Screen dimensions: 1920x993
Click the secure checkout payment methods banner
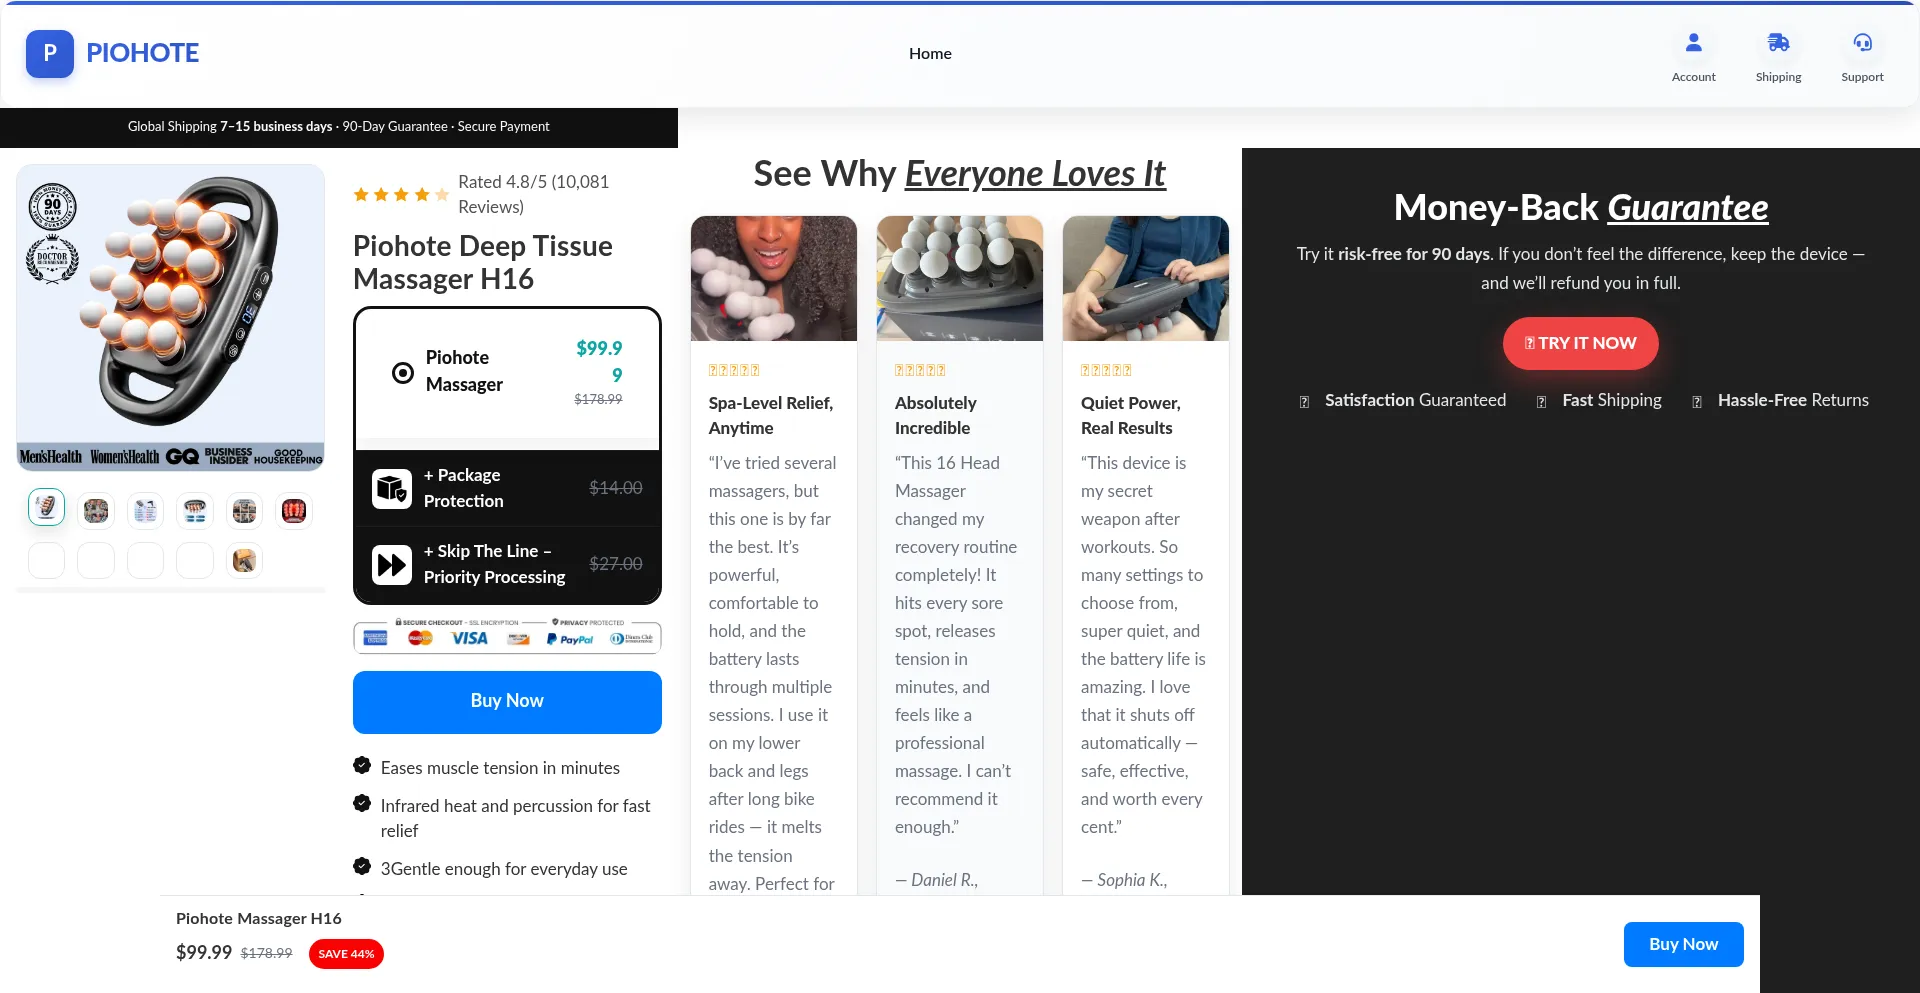(x=507, y=636)
